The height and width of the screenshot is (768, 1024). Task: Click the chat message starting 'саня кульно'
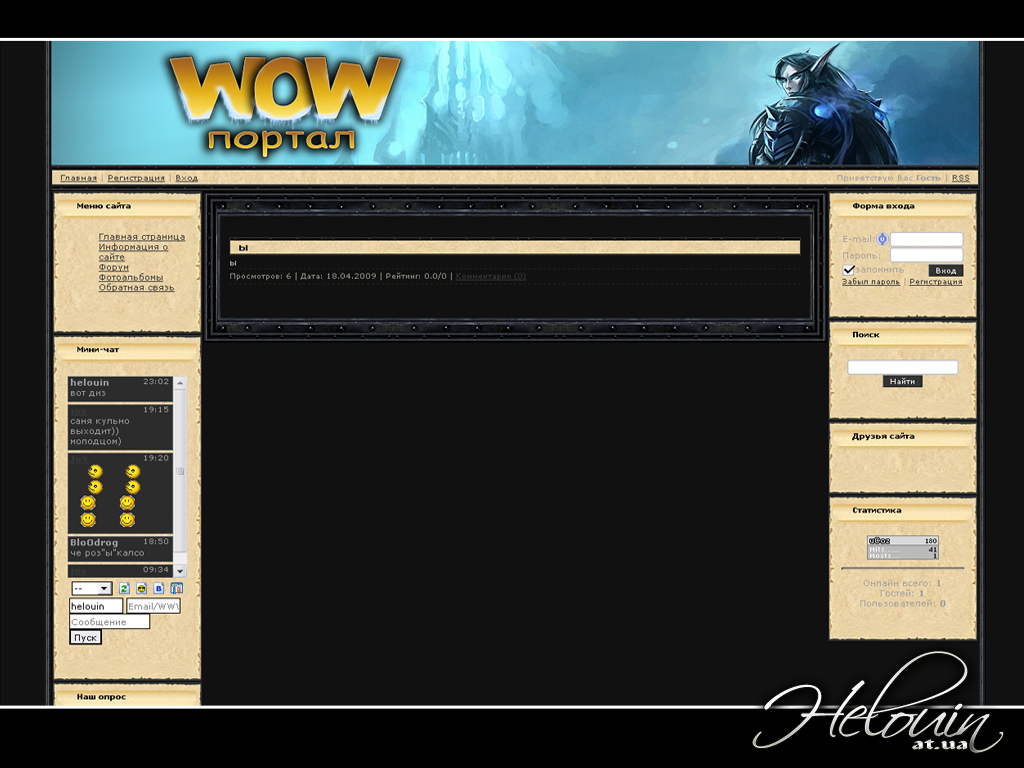click(100, 431)
